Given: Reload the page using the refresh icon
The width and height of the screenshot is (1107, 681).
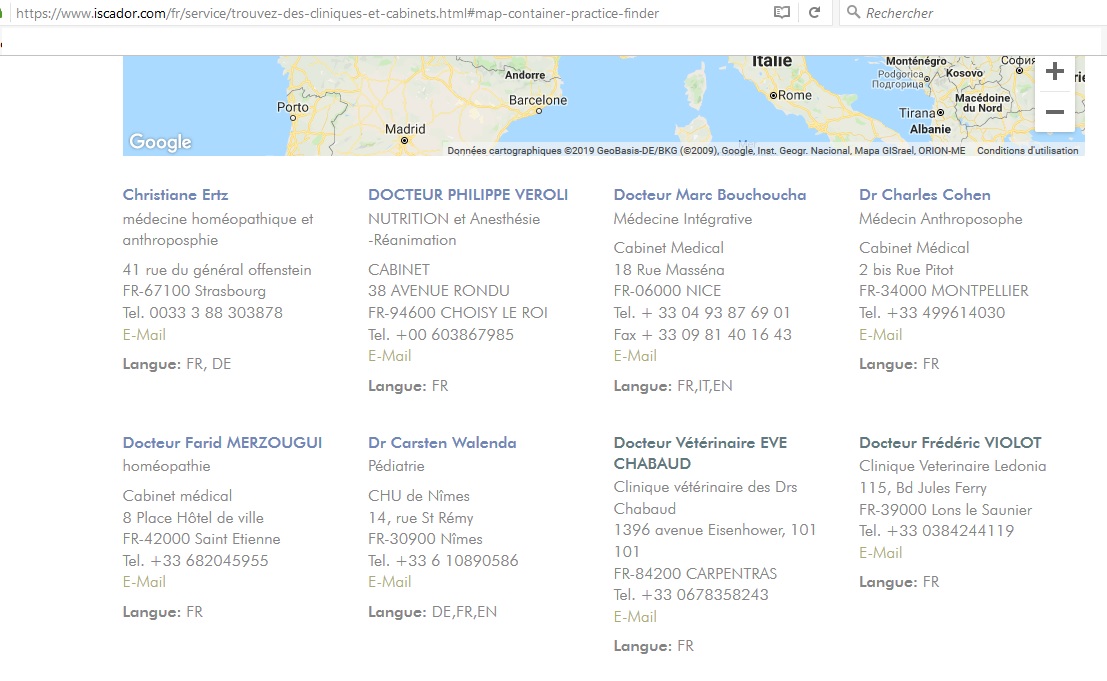Looking at the screenshot, I should click(x=815, y=13).
